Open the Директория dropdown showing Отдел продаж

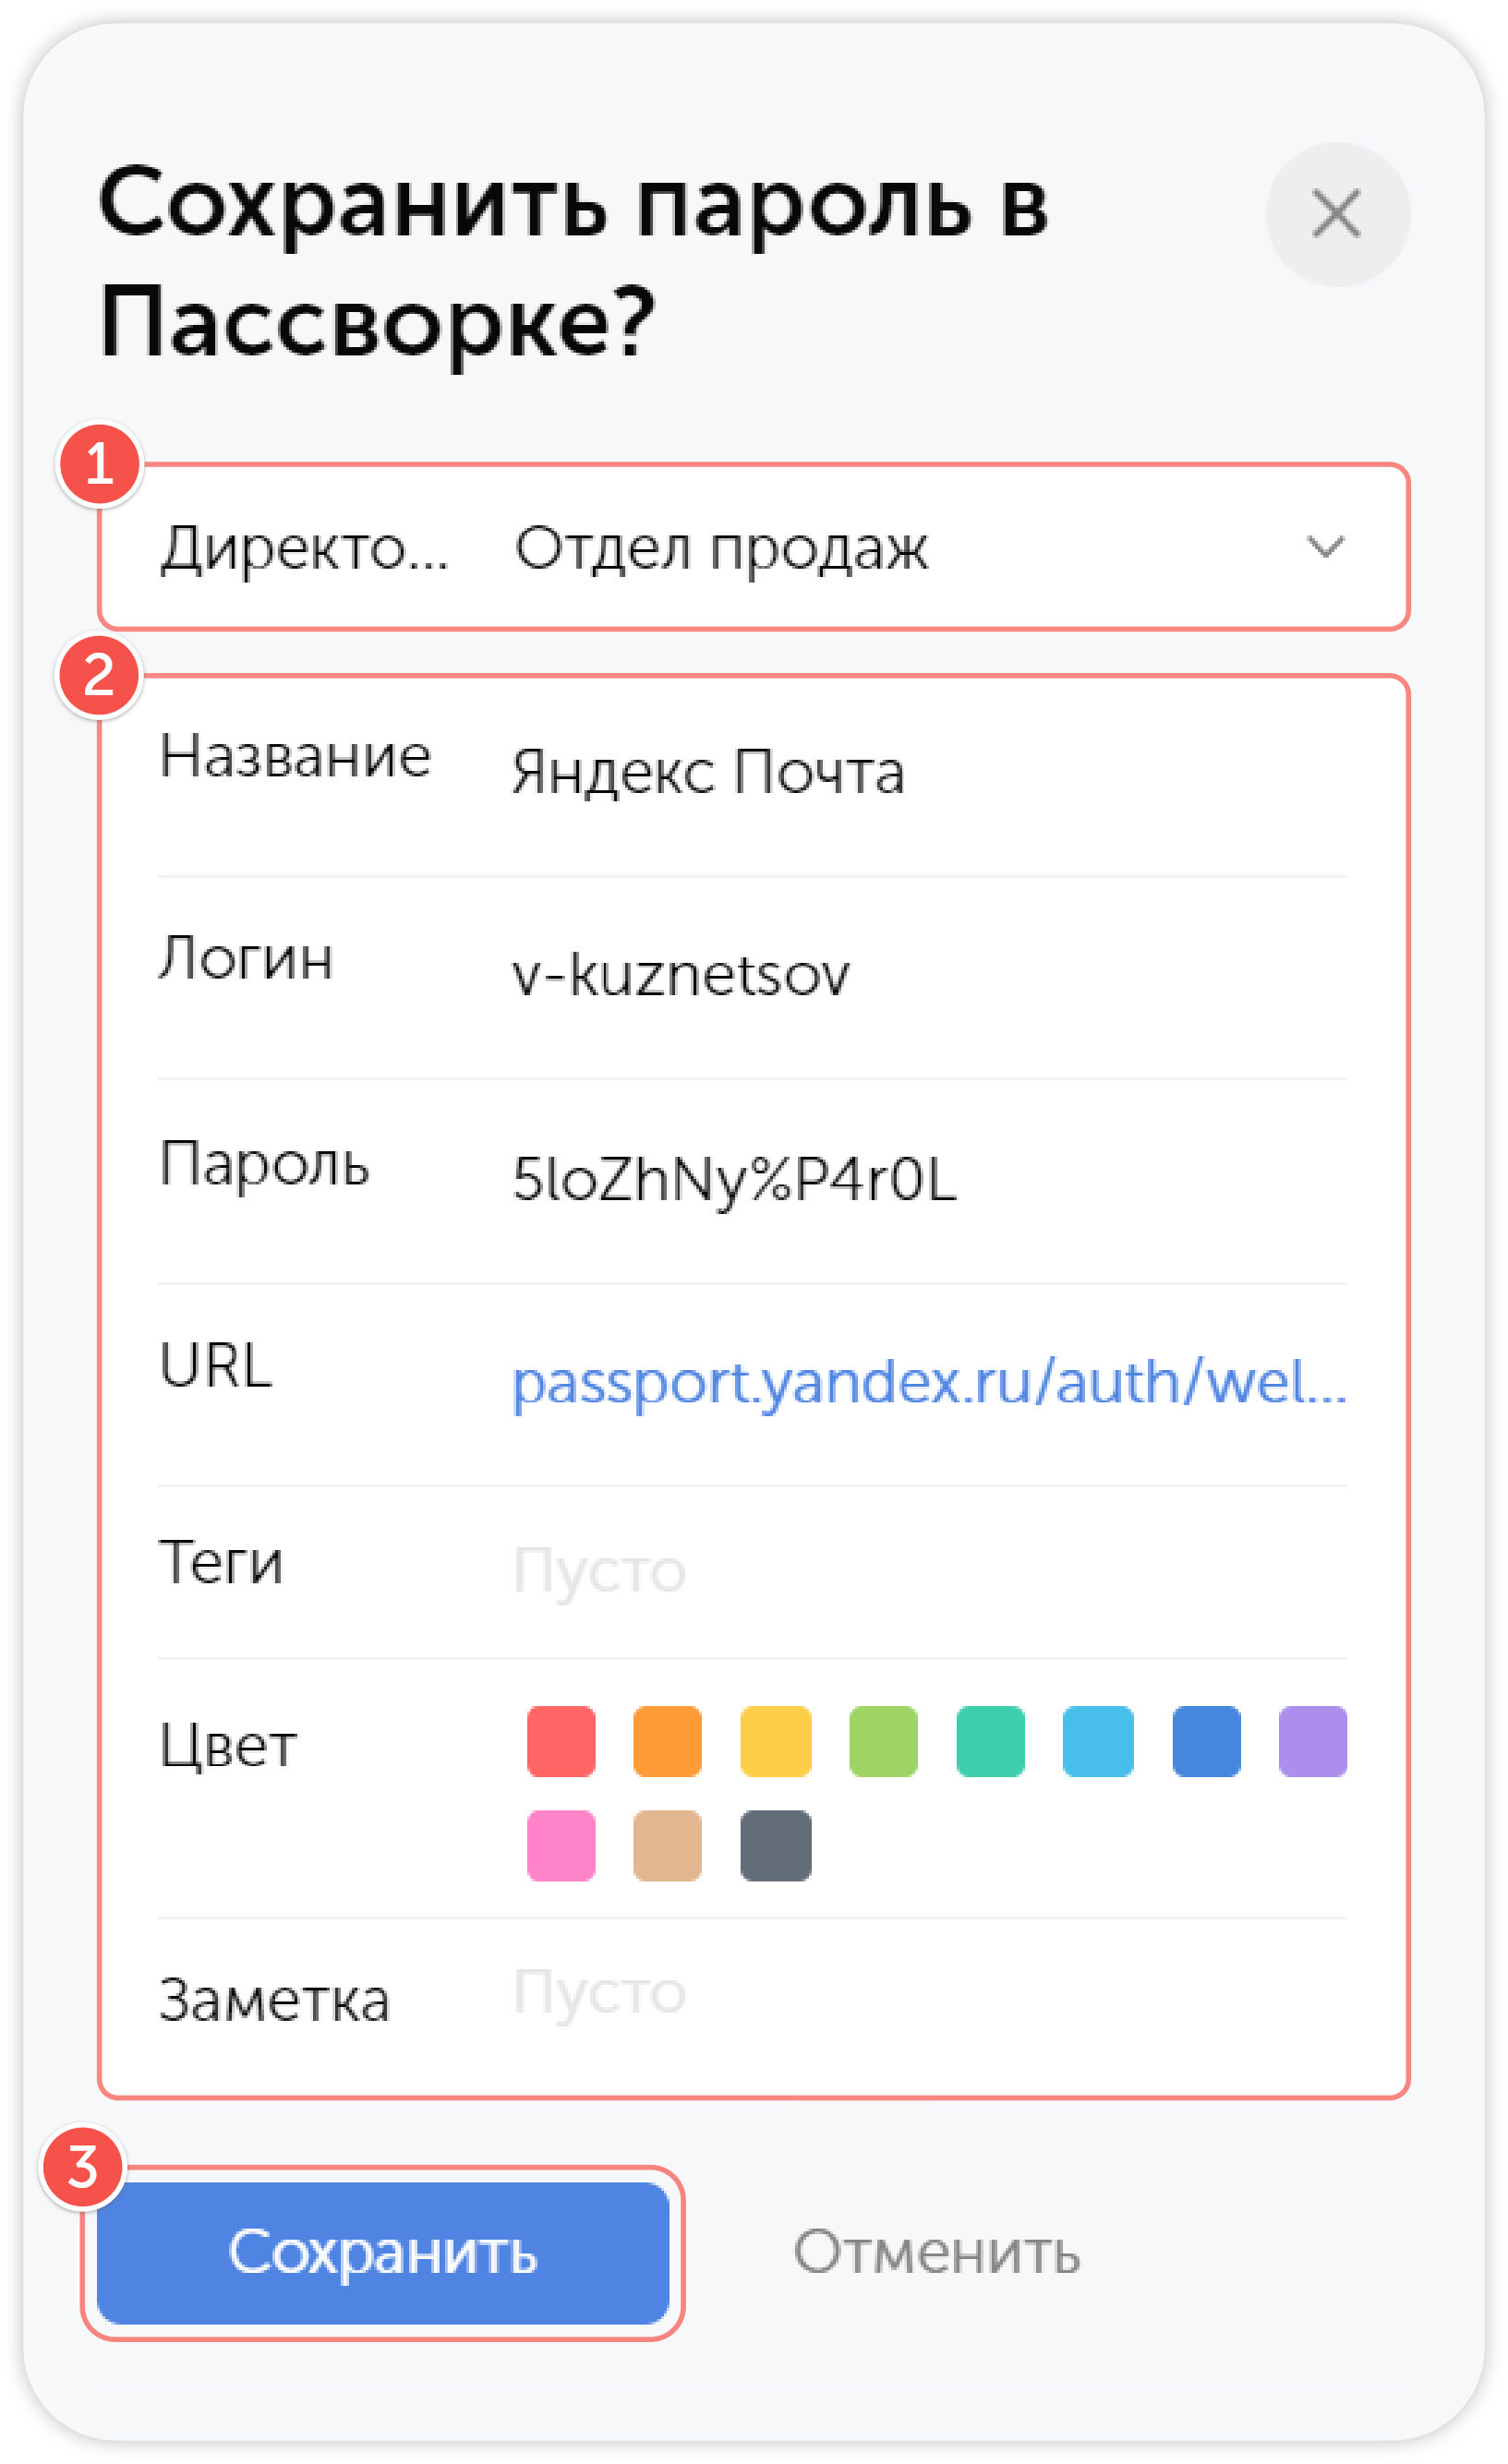pos(753,547)
